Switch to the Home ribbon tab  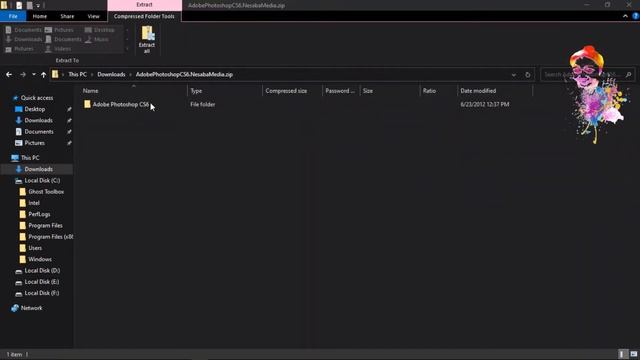tap(40, 16)
